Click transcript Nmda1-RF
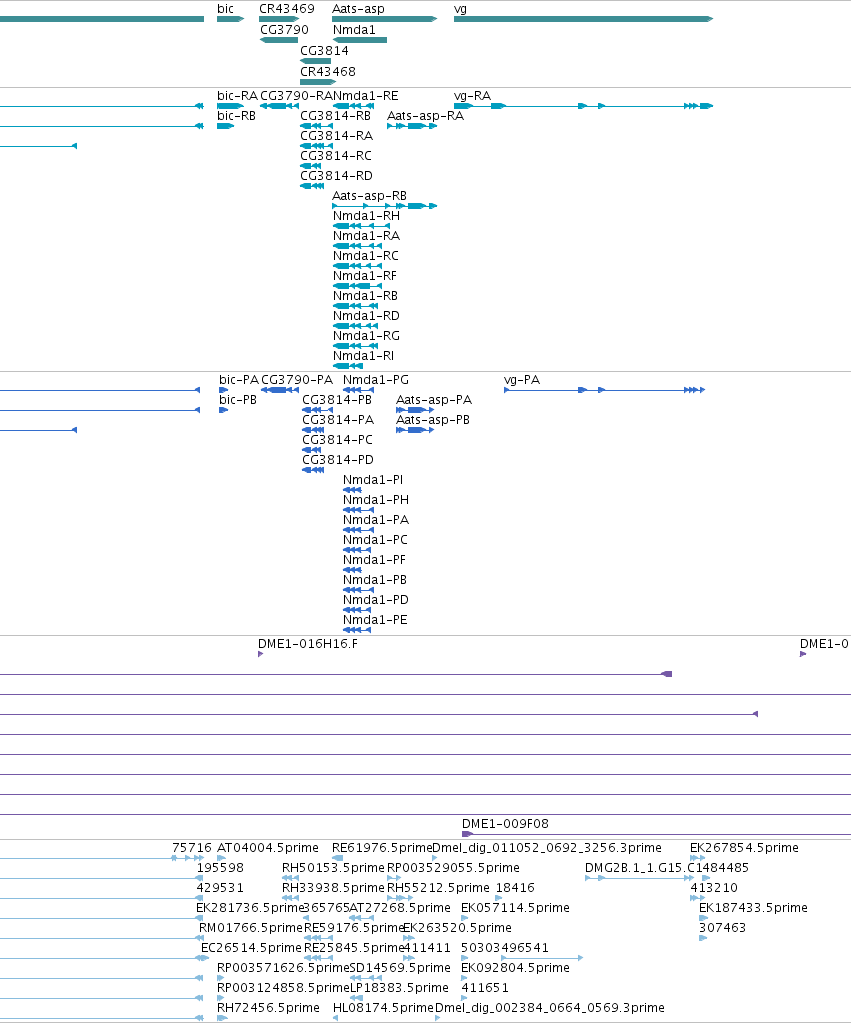 [x=358, y=286]
